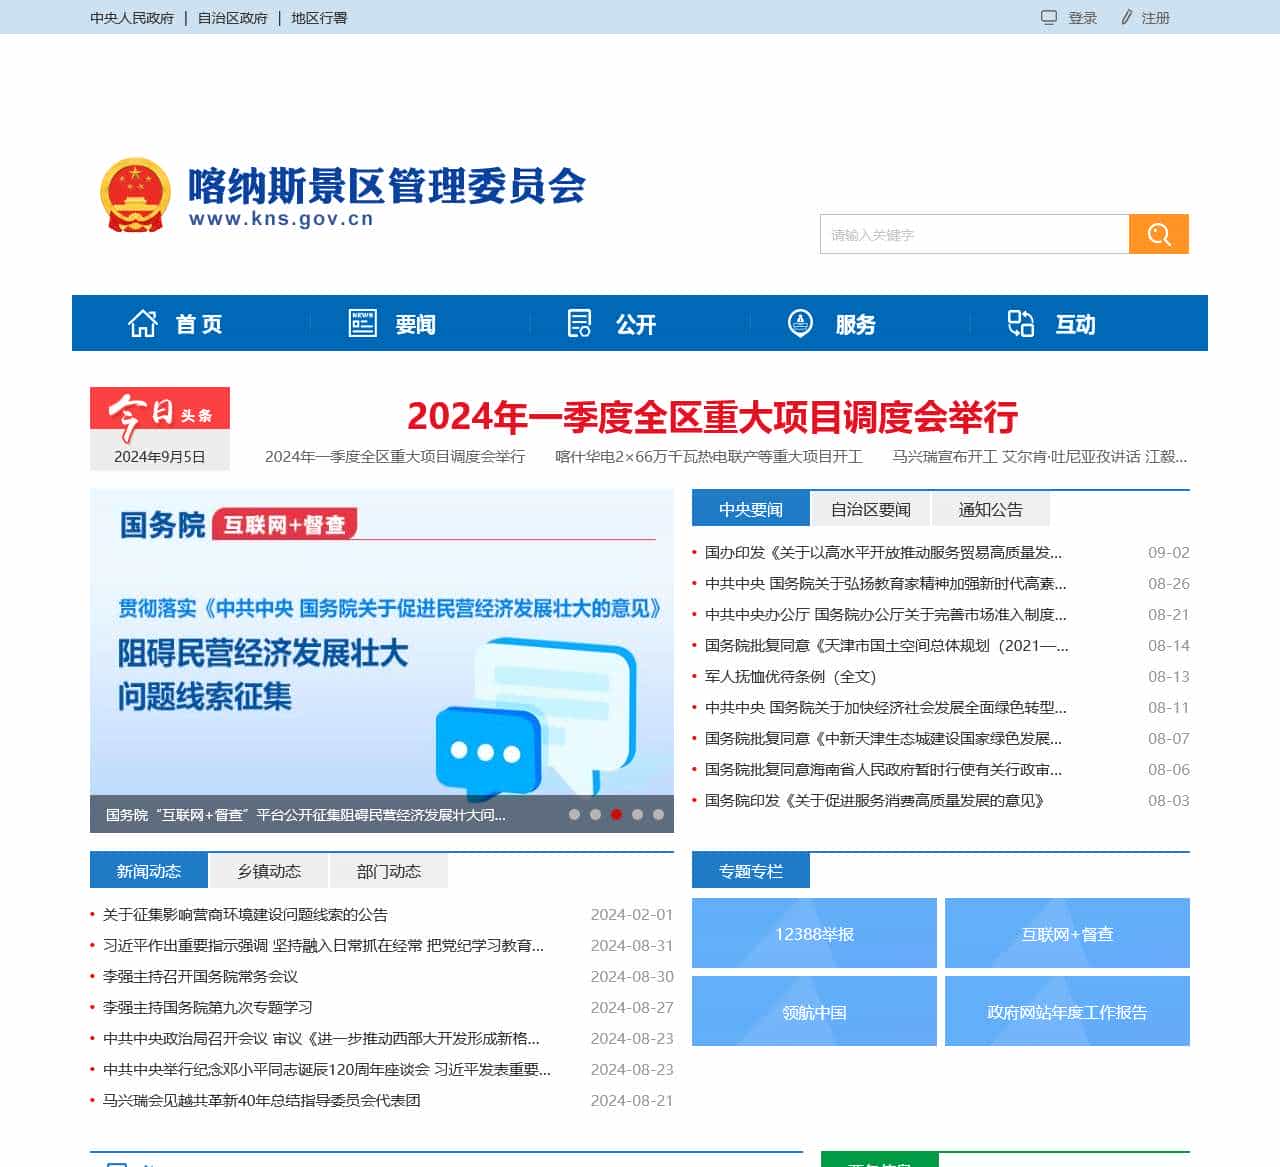Switch to the 自治区要闻 tab

(870, 509)
